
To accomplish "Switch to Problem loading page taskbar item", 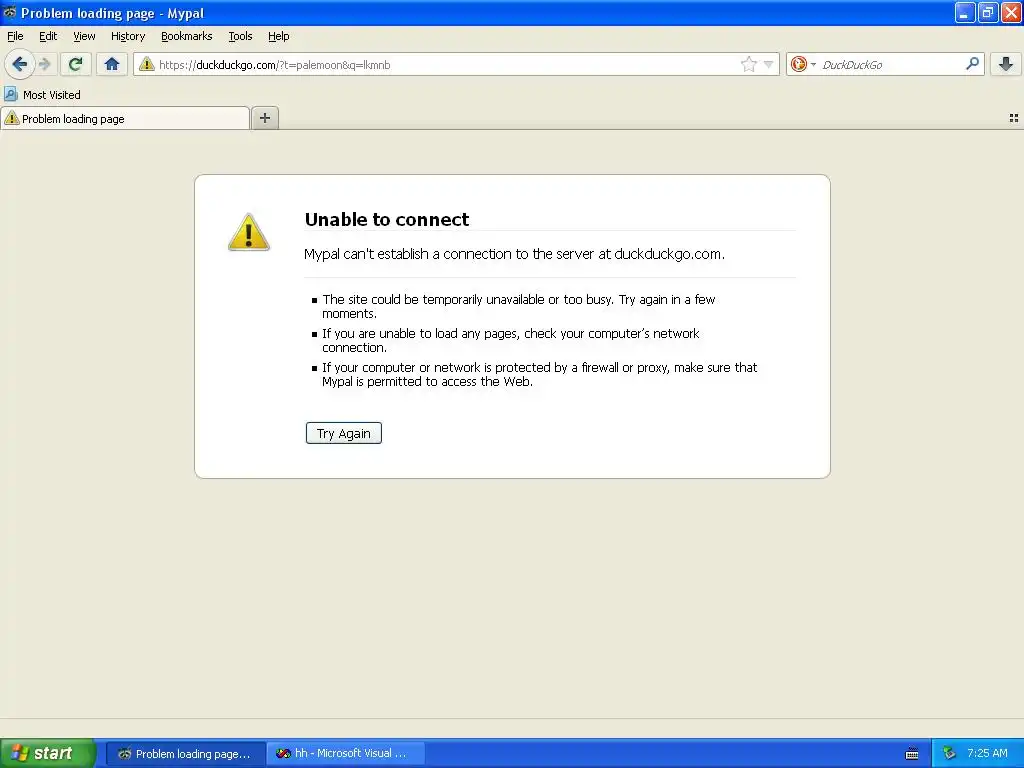I will pos(185,754).
